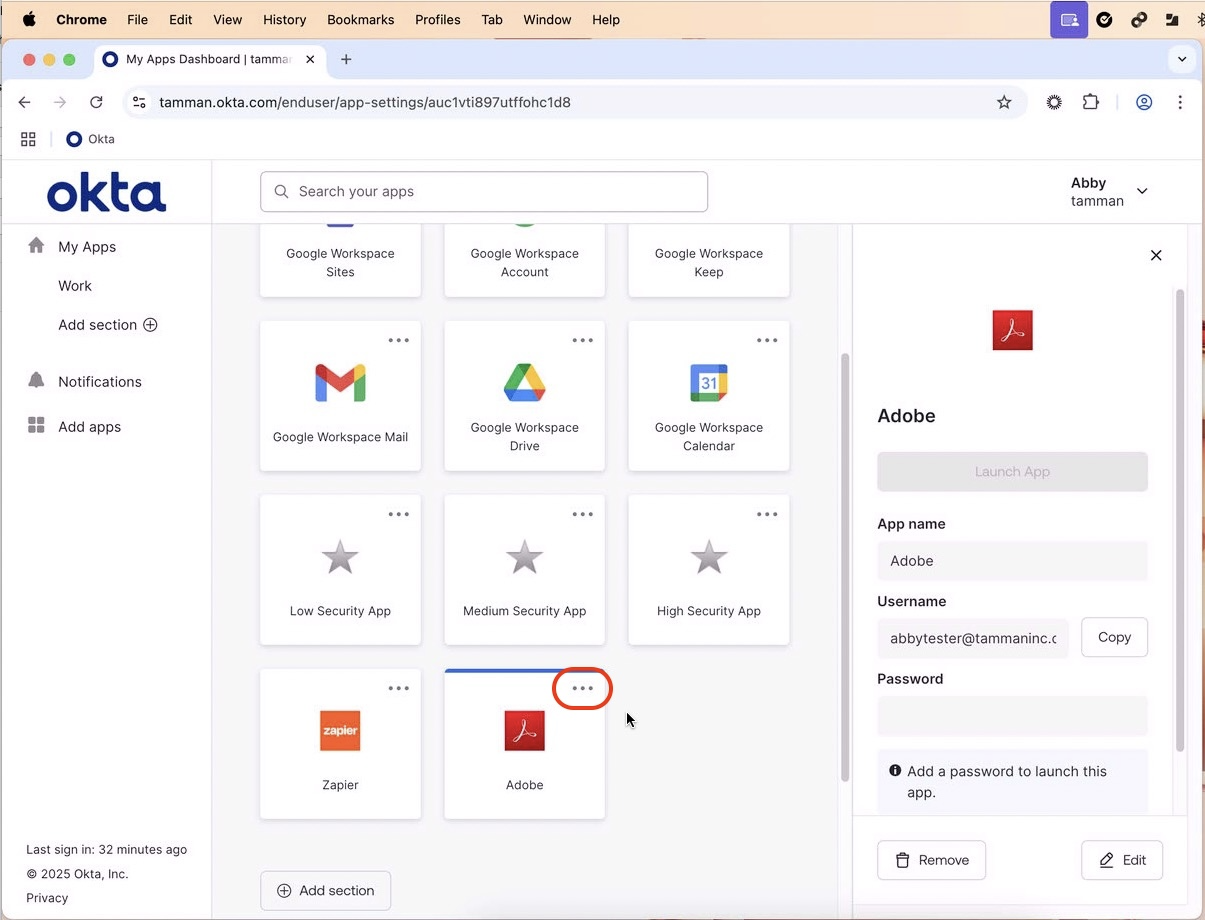Click Add section in sidebar
Viewport: 1205px width, 920px height.
tap(108, 324)
